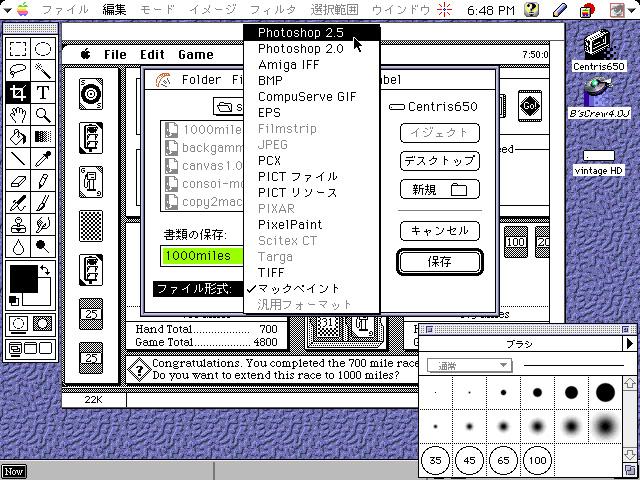Select the Smudge finger tool
The width and height of the screenshot is (640, 480).
click(42, 225)
